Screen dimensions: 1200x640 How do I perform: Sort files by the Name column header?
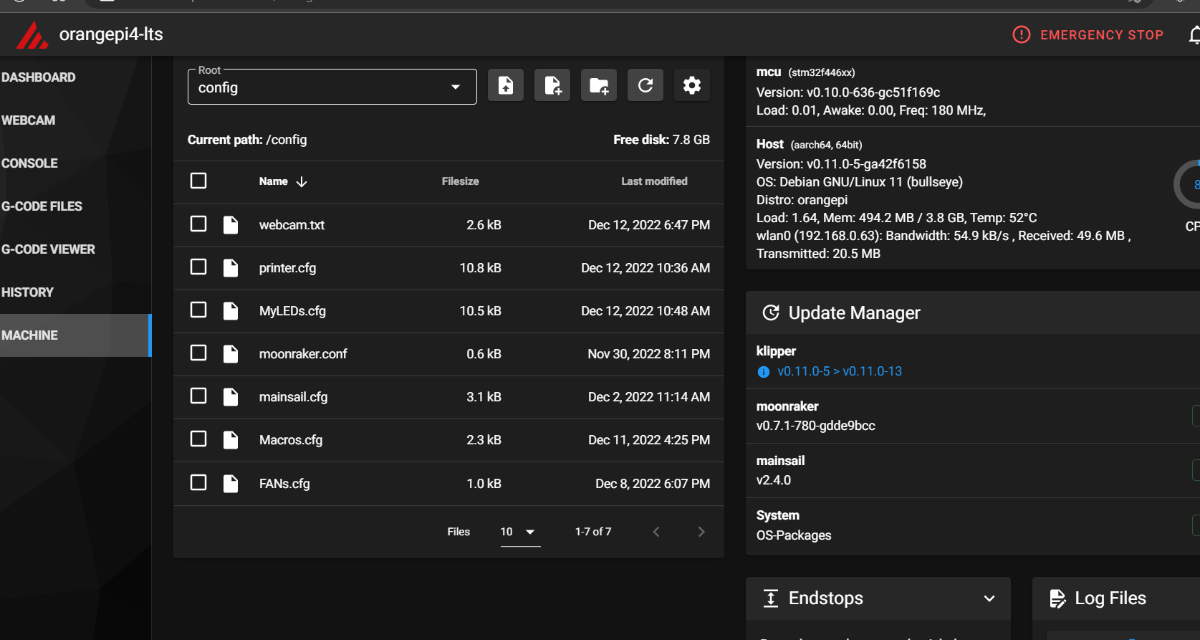pyautogui.click(x=273, y=182)
